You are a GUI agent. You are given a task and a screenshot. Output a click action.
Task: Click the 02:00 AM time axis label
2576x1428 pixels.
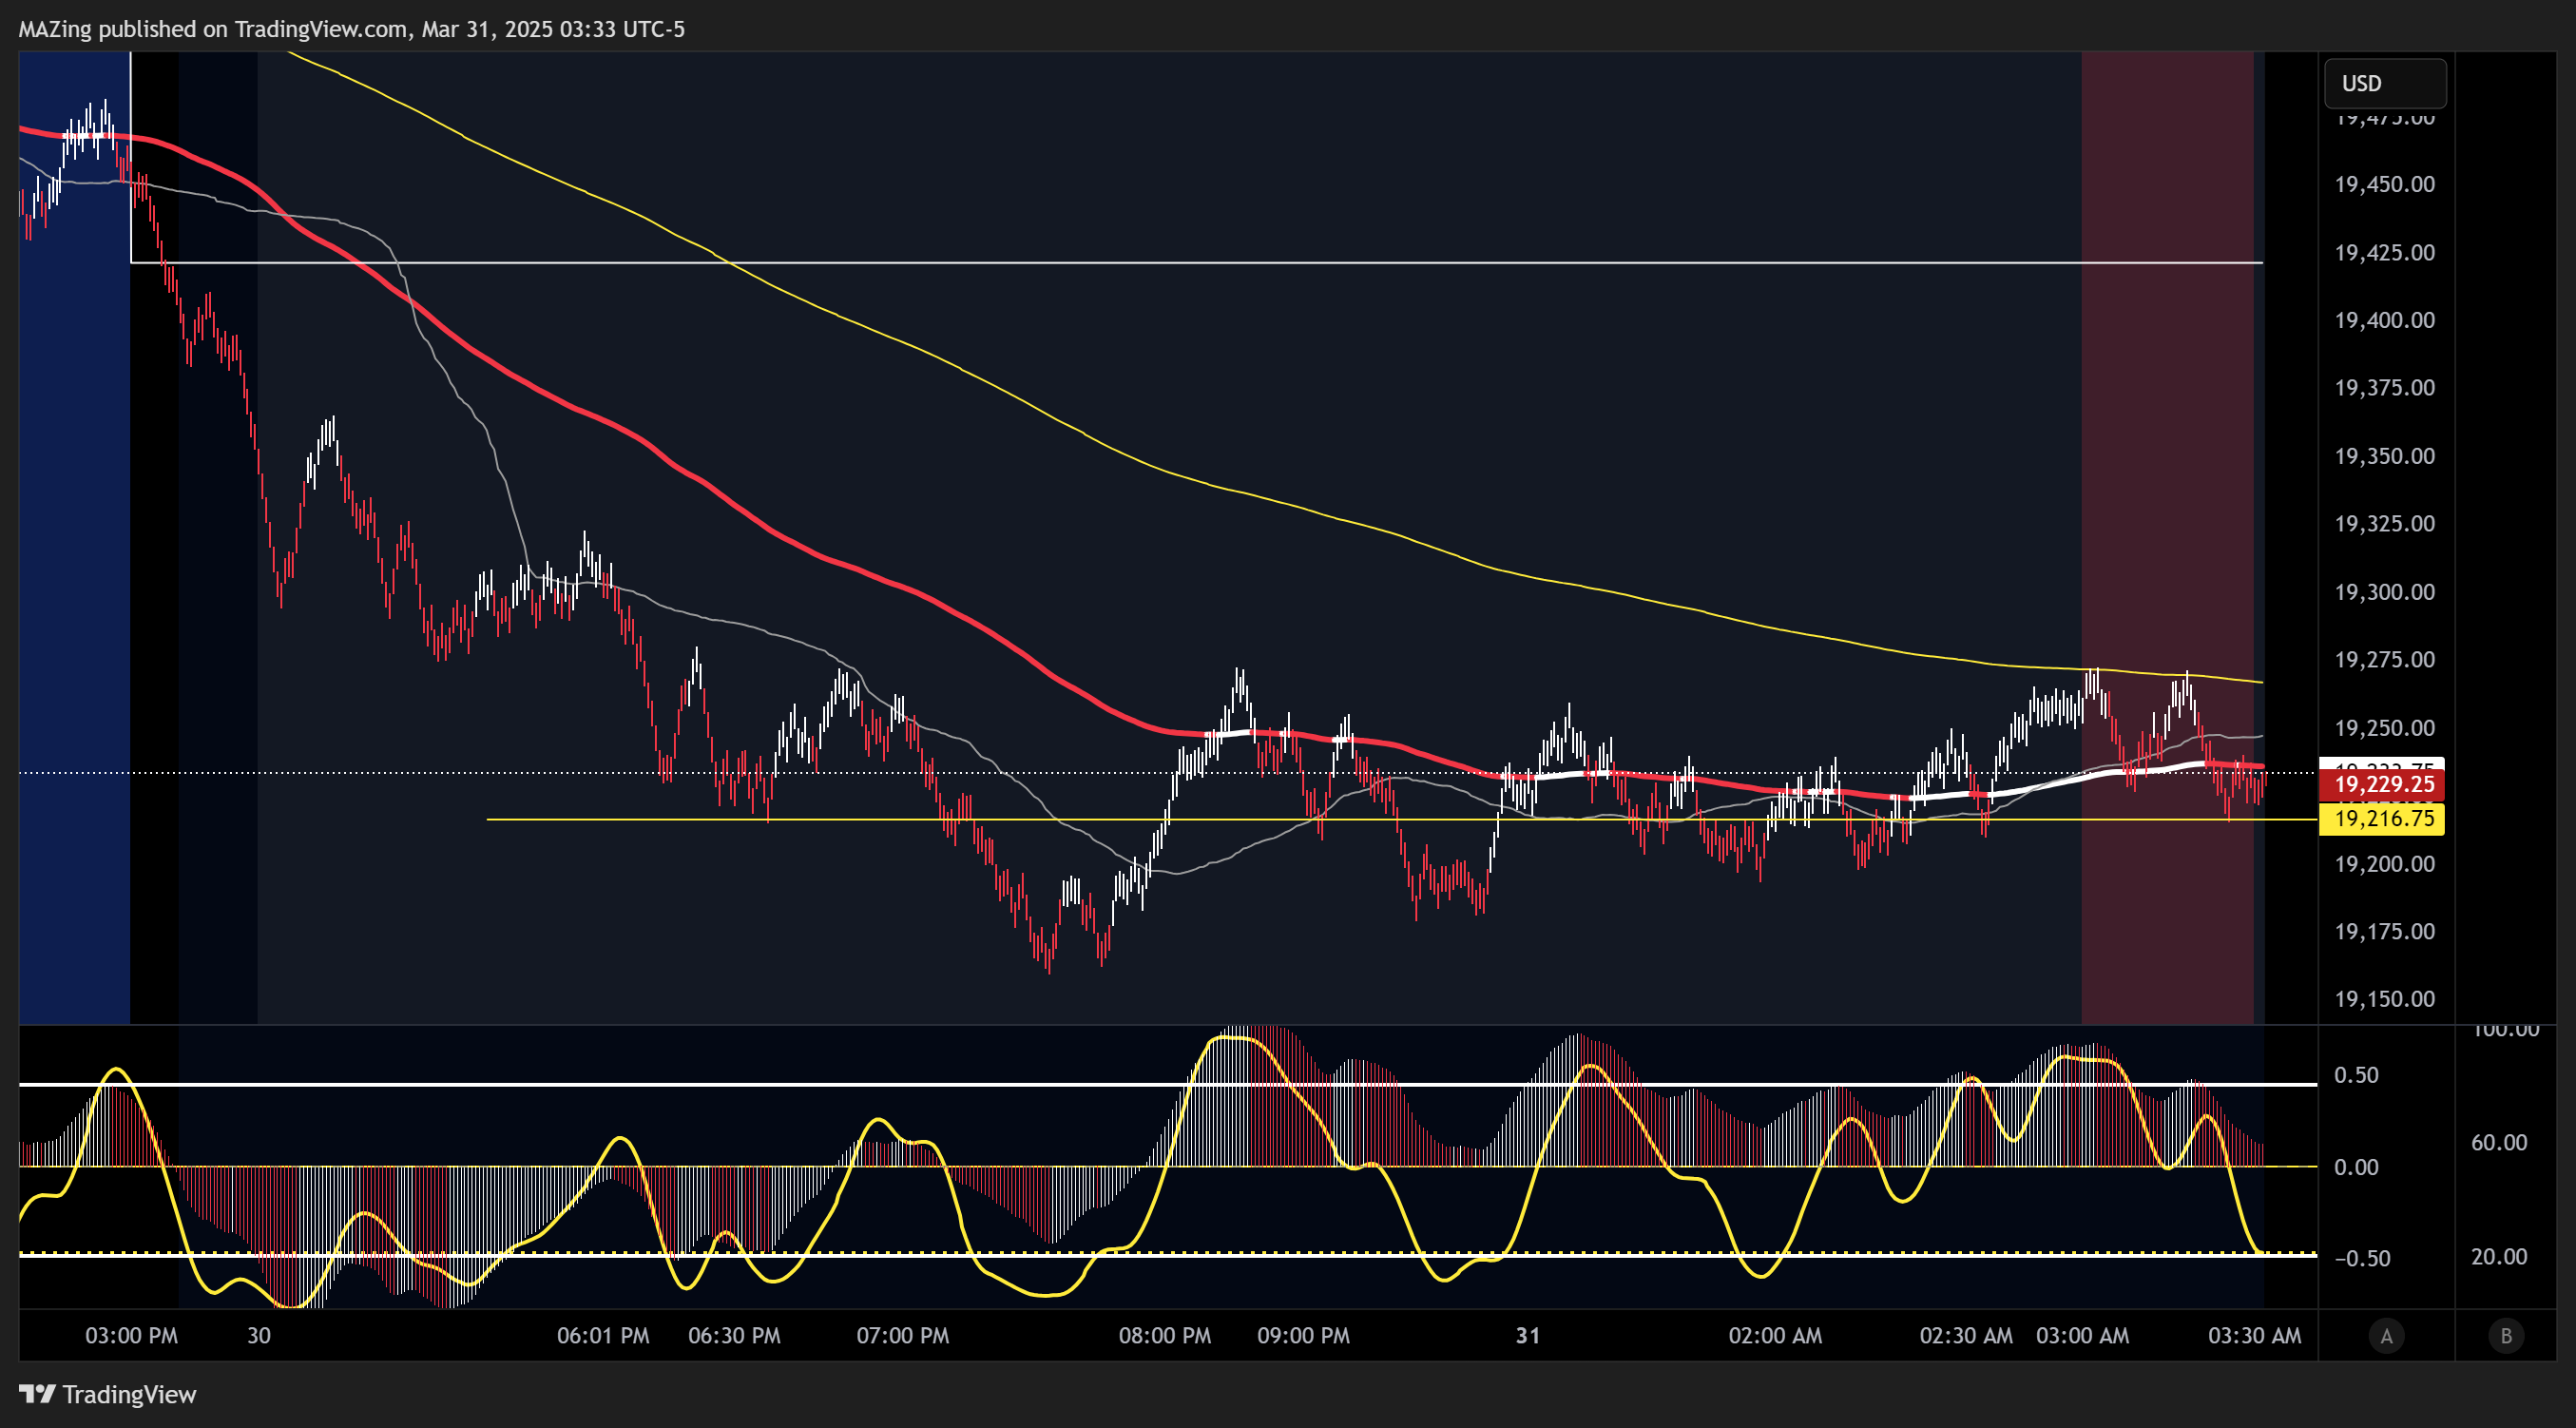1775,1336
